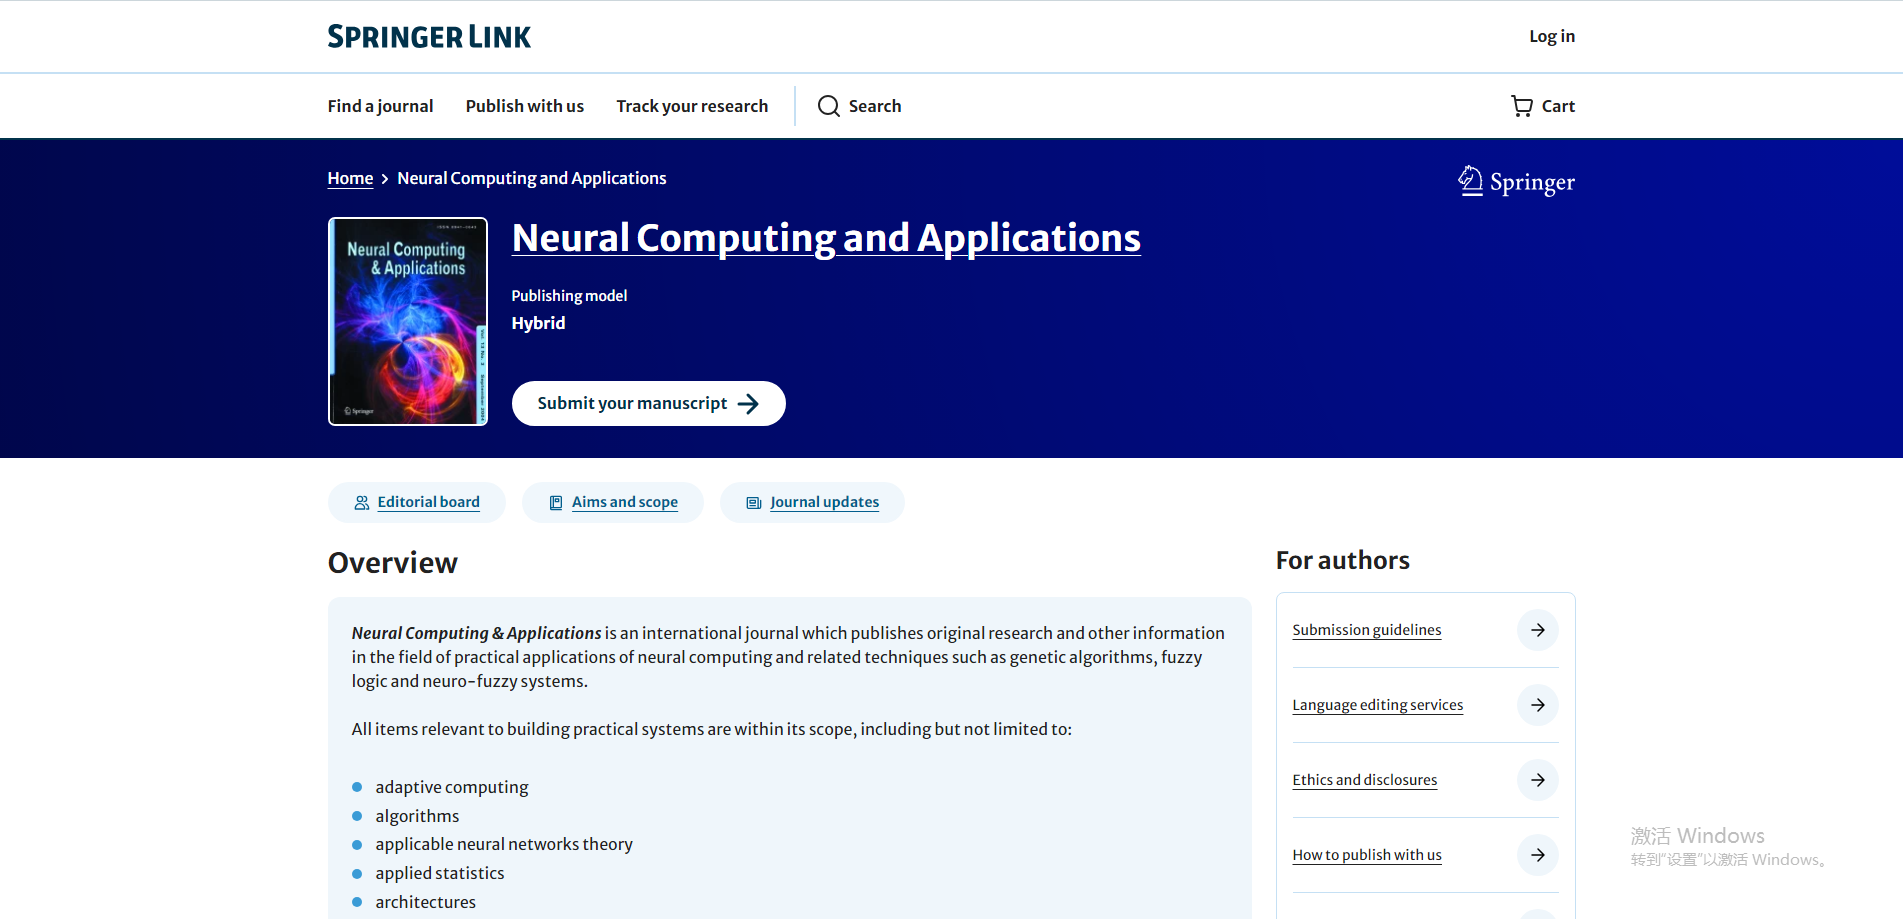Click the arrow beside How to publish with us
1903x919 pixels.
pyautogui.click(x=1538, y=855)
